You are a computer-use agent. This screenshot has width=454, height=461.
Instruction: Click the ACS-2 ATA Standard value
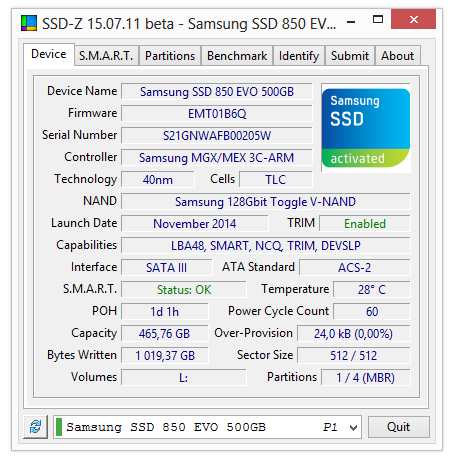(x=355, y=268)
